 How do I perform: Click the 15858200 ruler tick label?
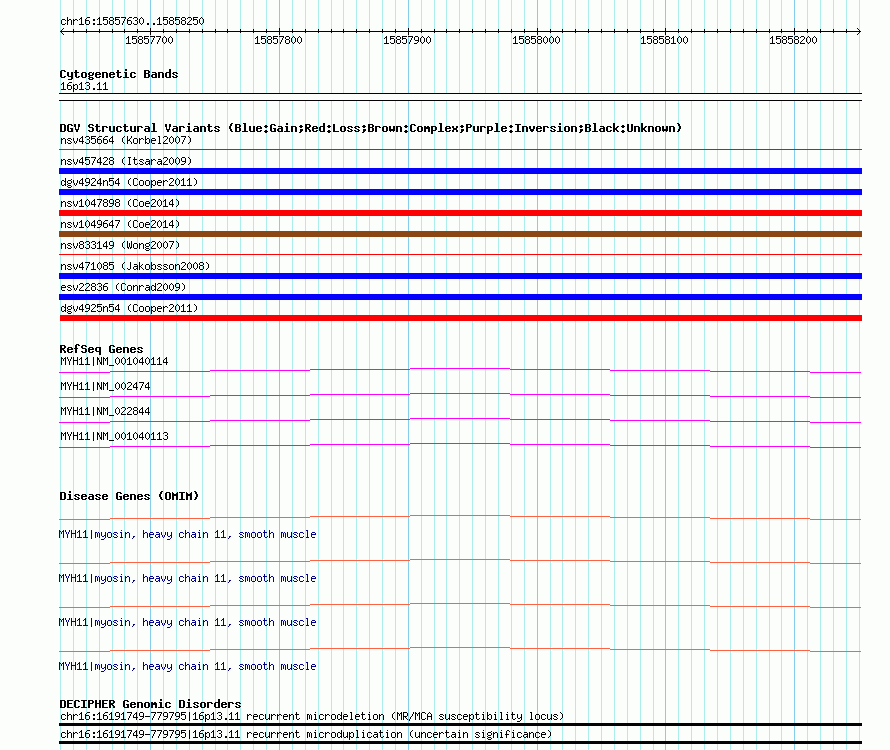pyautogui.click(x=793, y=40)
